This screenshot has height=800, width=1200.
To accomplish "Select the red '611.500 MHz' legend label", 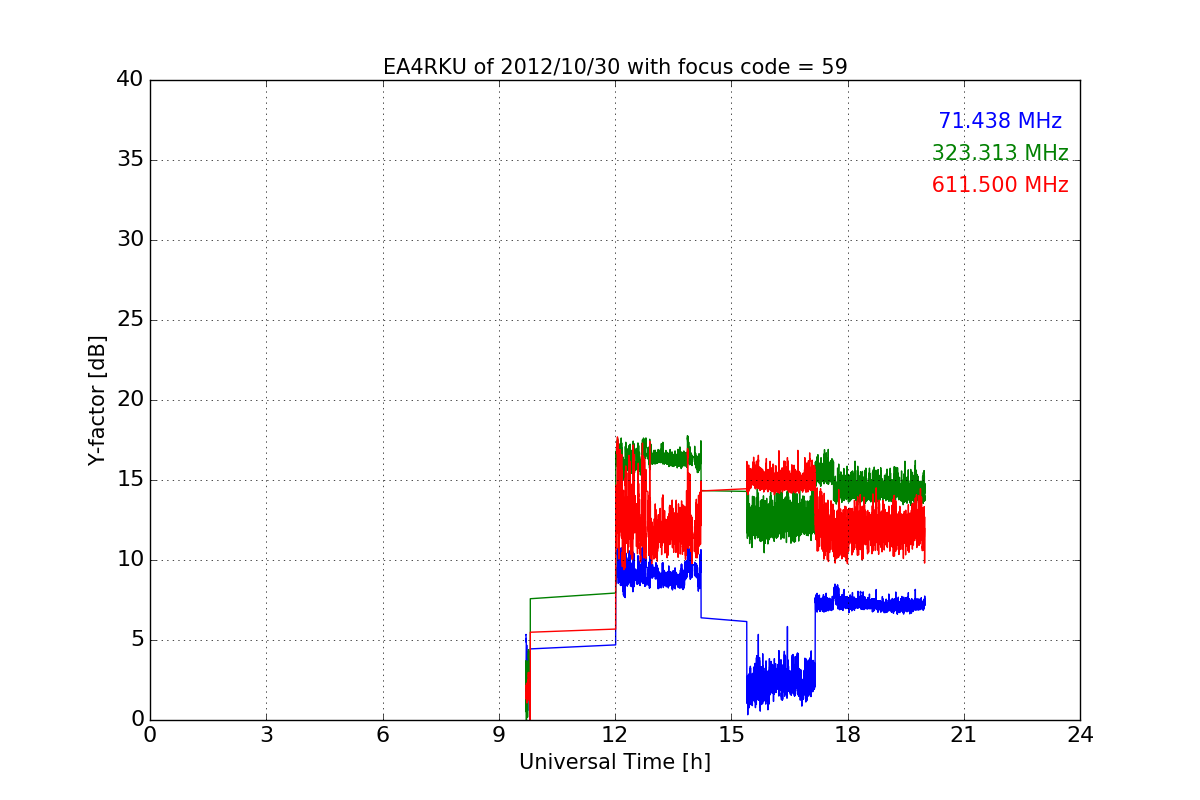I will click(1000, 185).
